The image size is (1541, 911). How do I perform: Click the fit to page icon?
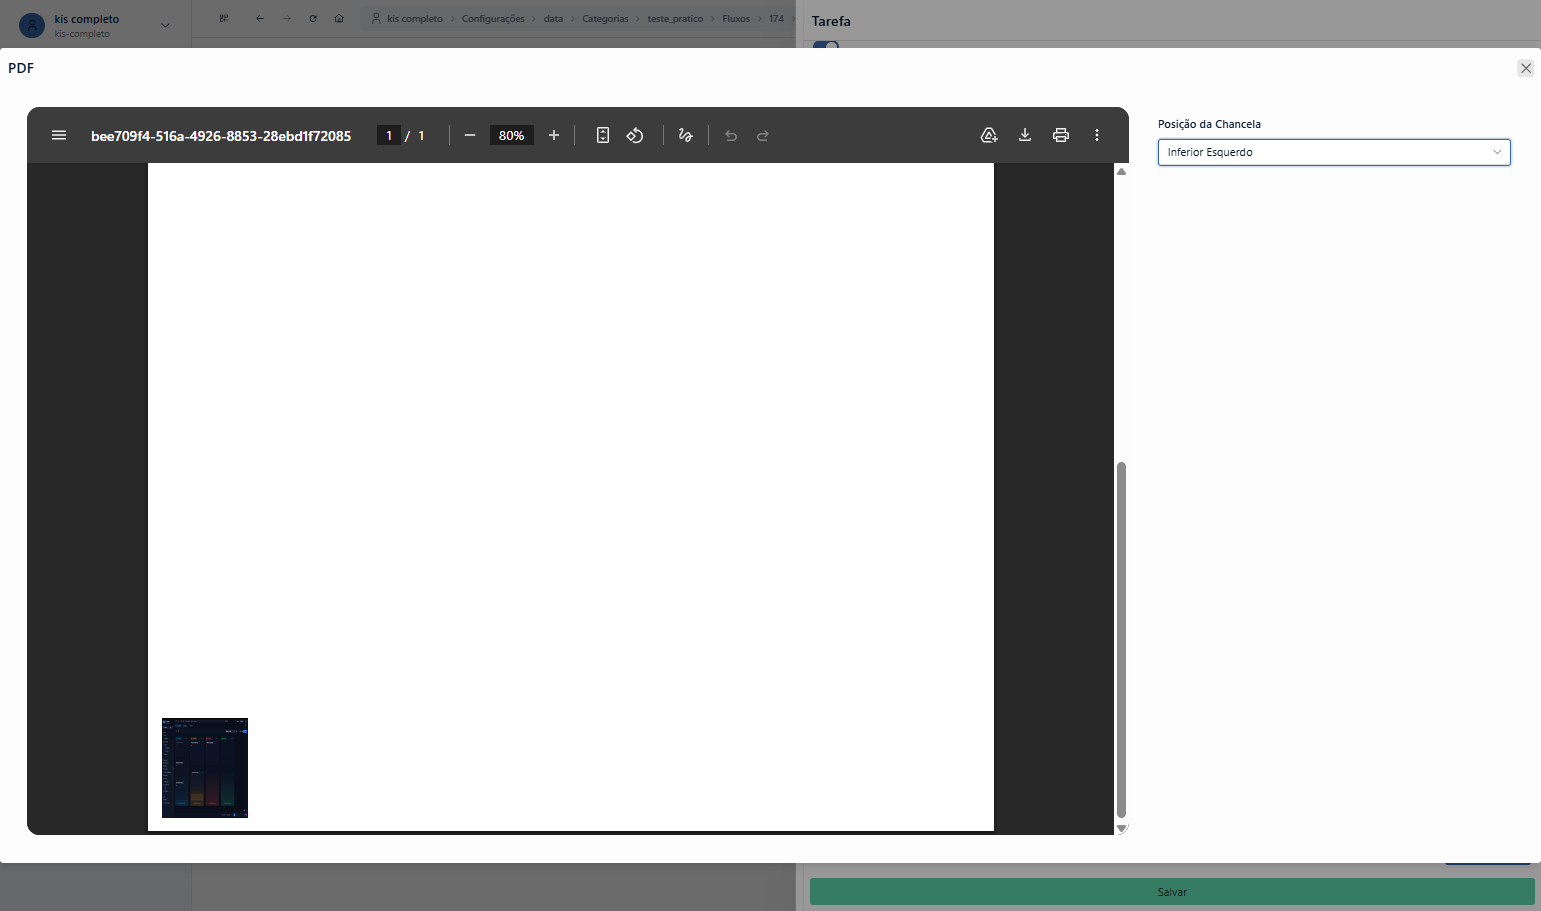tap(603, 135)
